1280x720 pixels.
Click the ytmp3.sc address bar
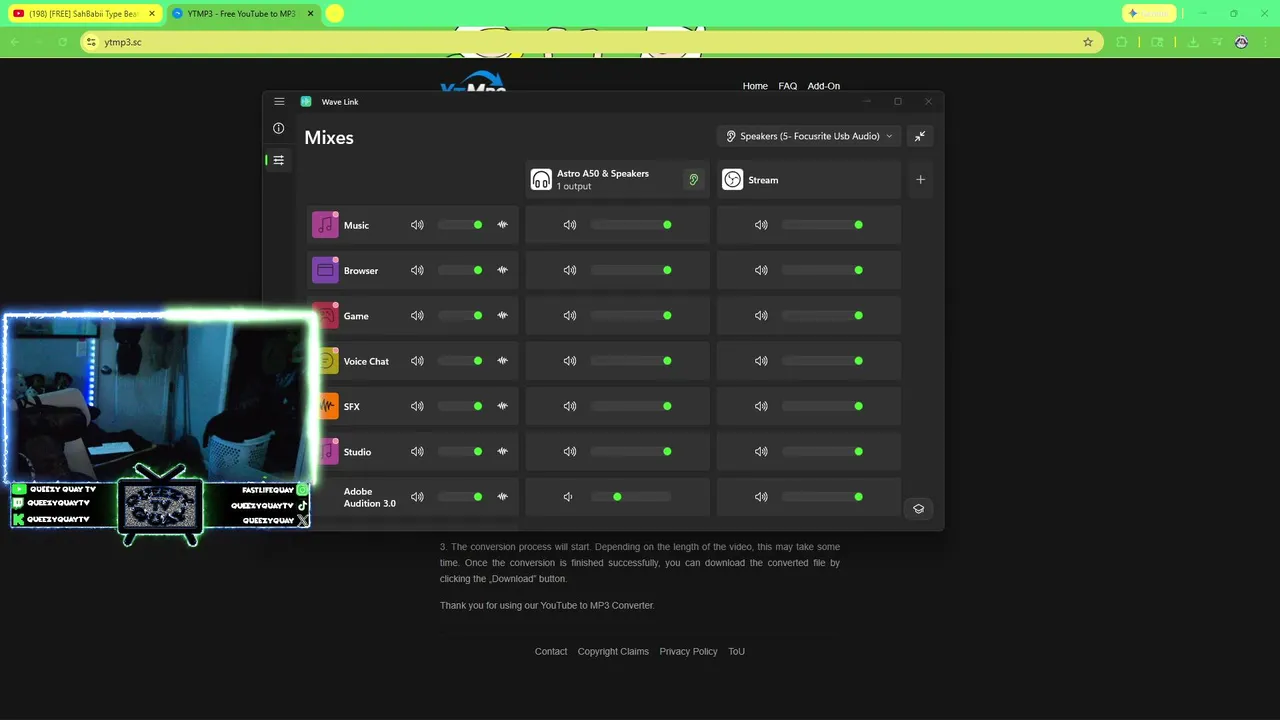(590, 42)
